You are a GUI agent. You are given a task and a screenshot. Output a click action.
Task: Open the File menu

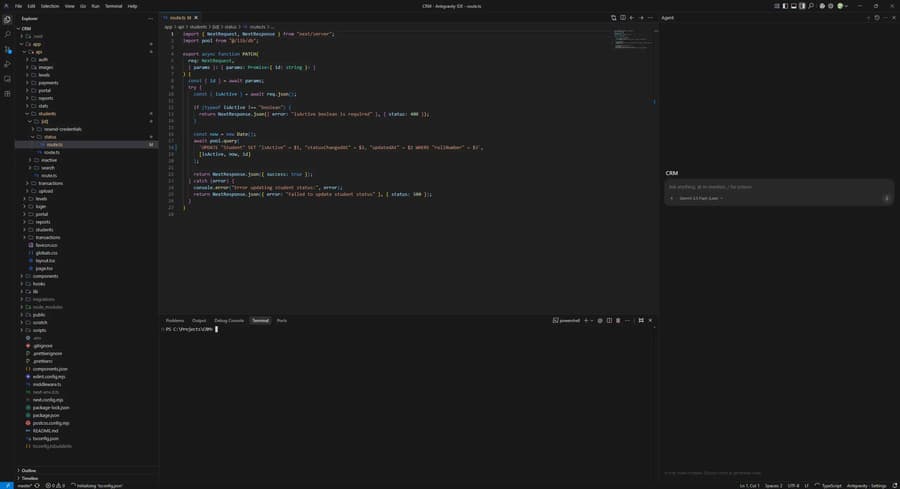pos(18,6)
